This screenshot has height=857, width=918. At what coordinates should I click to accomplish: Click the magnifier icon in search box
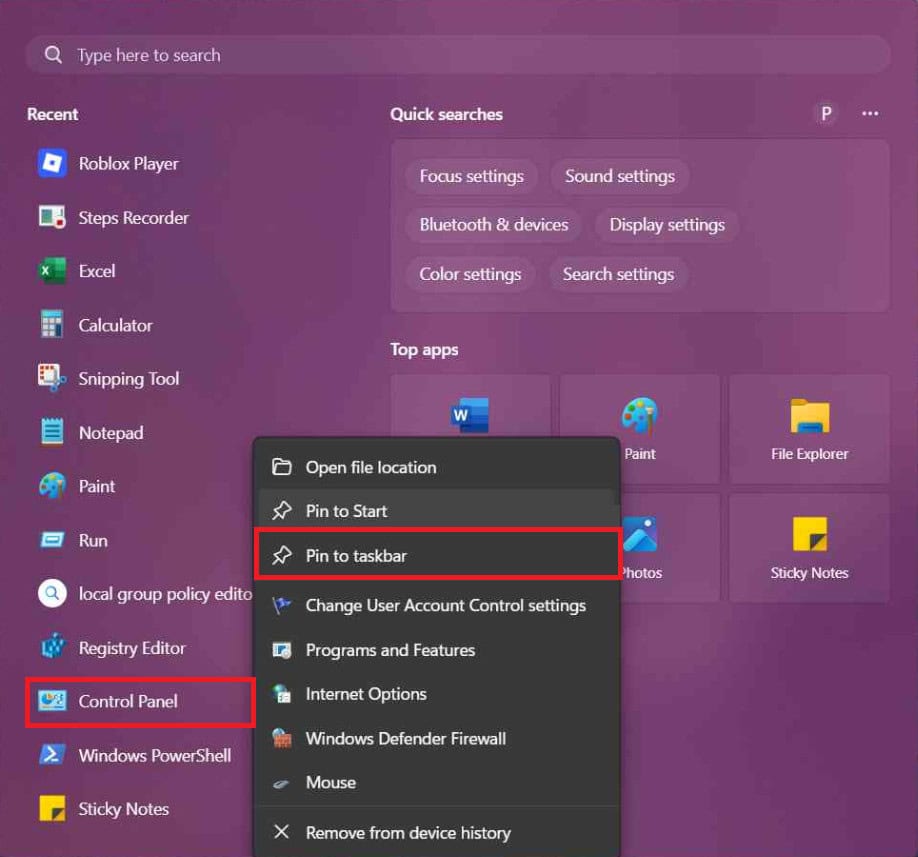tap(53, 54)
